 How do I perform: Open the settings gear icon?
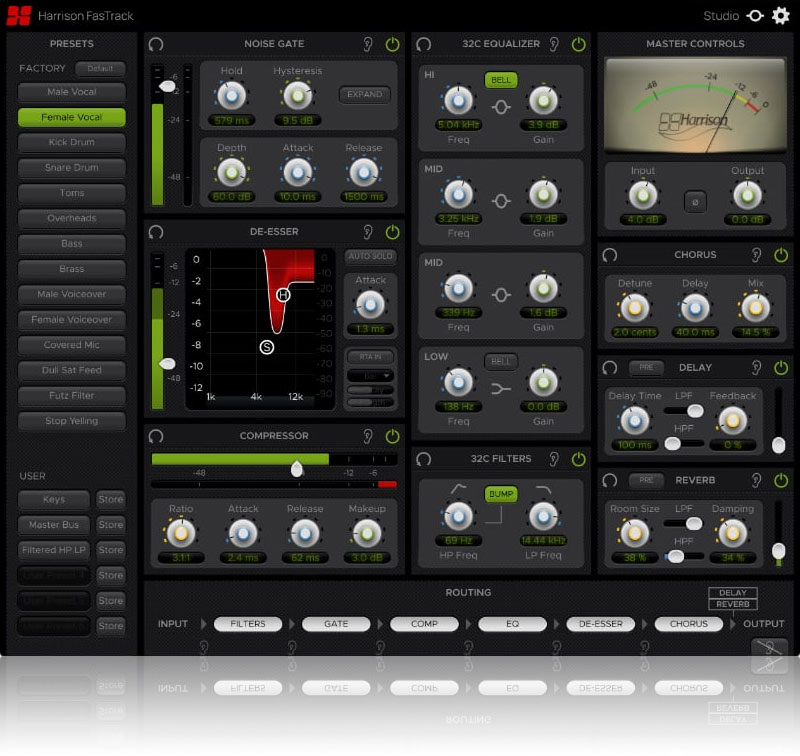(781, 16)
